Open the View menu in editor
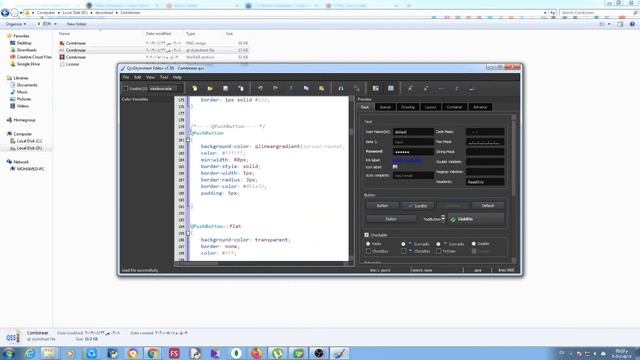This screenshot has width=640, height=360. [150, 77]
